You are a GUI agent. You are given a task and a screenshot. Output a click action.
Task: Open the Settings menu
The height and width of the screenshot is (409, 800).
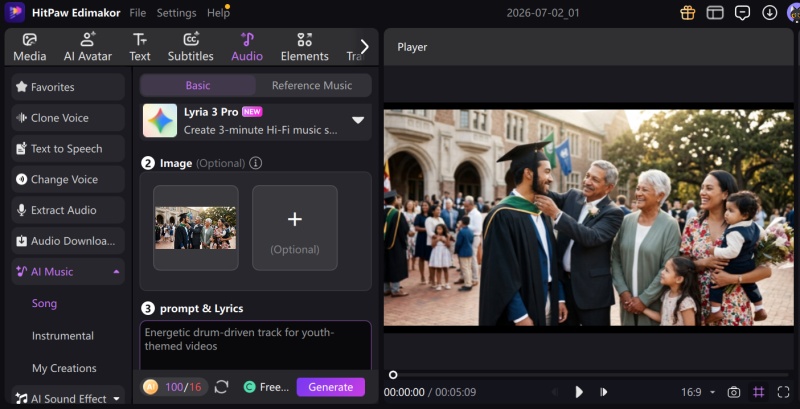tap(177, 13)
